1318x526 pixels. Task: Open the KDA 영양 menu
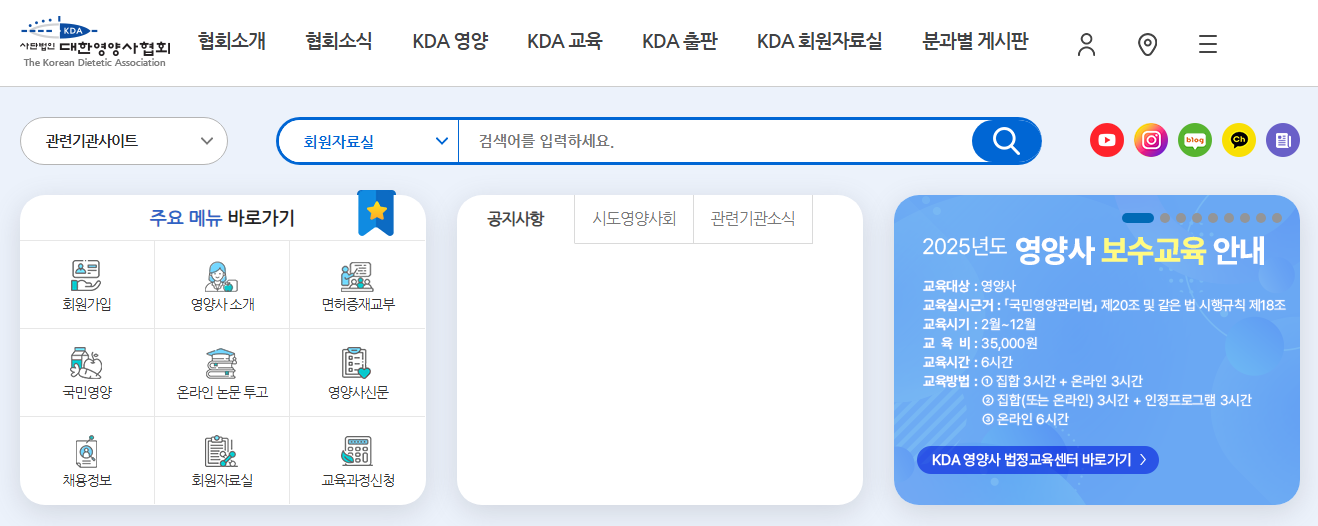pyautogui.click(x=450, y=42)
